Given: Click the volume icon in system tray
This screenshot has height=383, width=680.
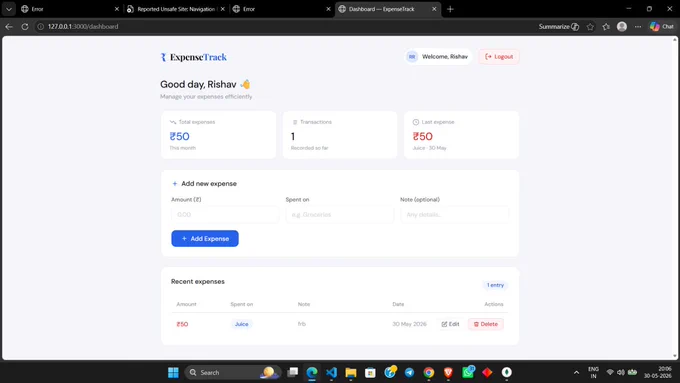Looking at the screenshot, I should click(x=621, y=373).
